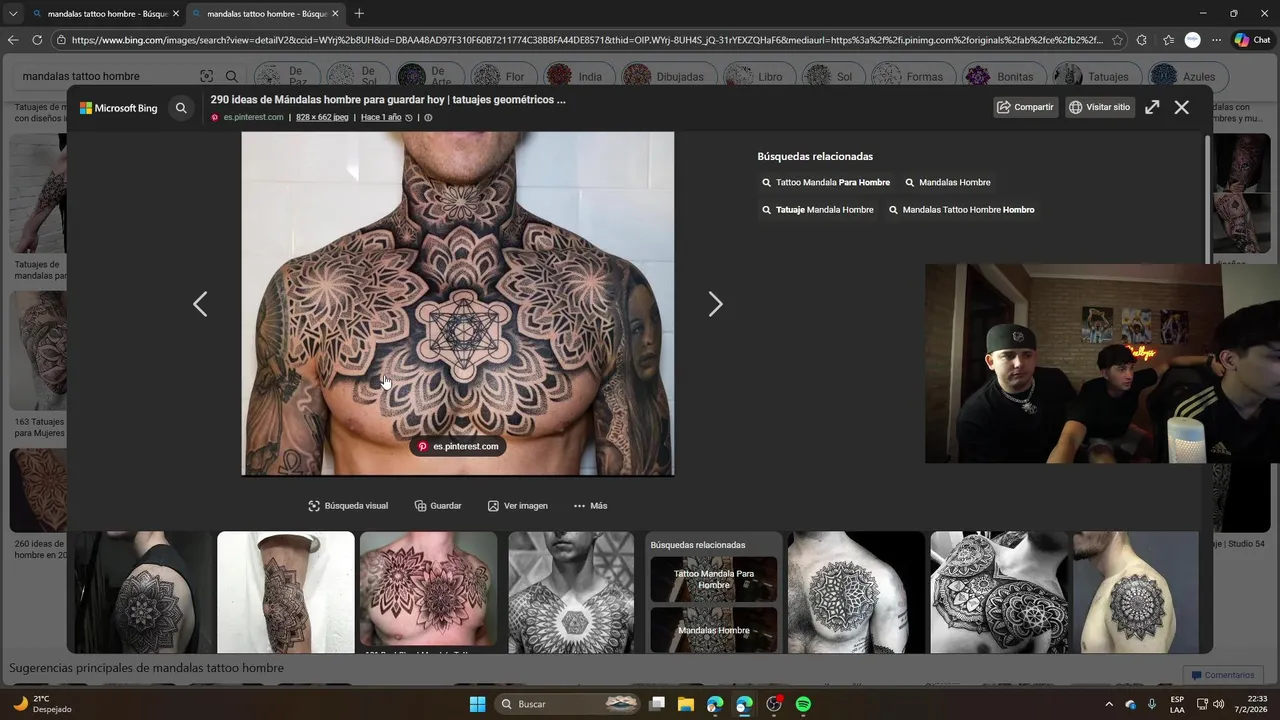
Task: Click the Dibujadas filter chip
Action: (668, 76)
